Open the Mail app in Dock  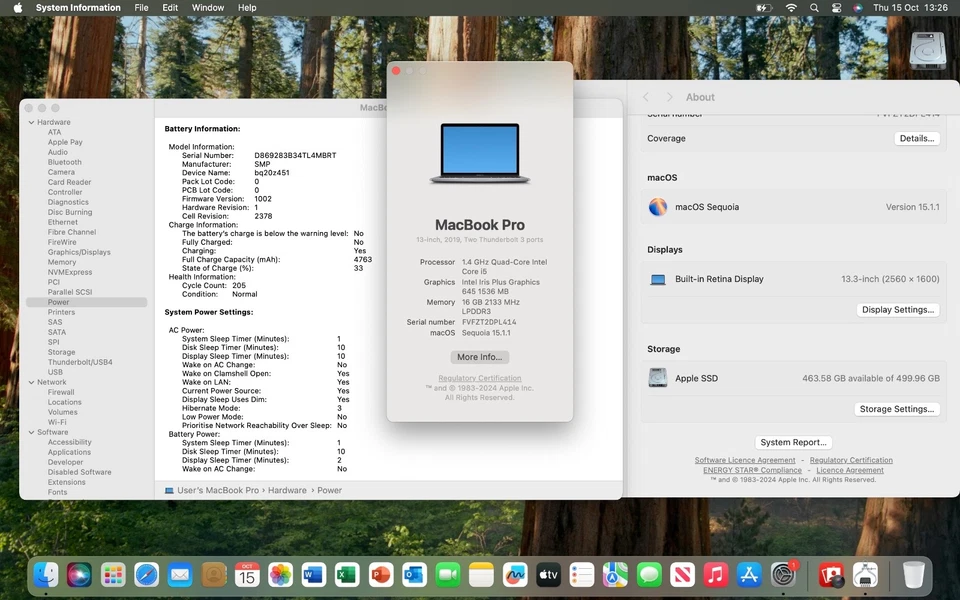pos(180,575)
